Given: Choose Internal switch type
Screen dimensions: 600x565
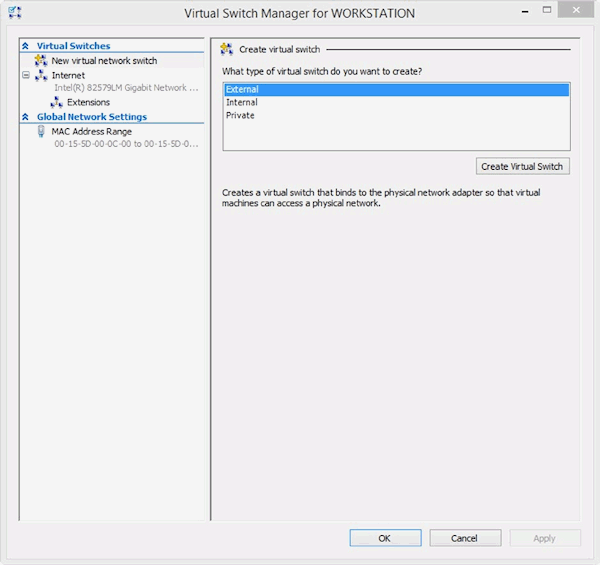Looking at the screenshot, I should [241, 102].
